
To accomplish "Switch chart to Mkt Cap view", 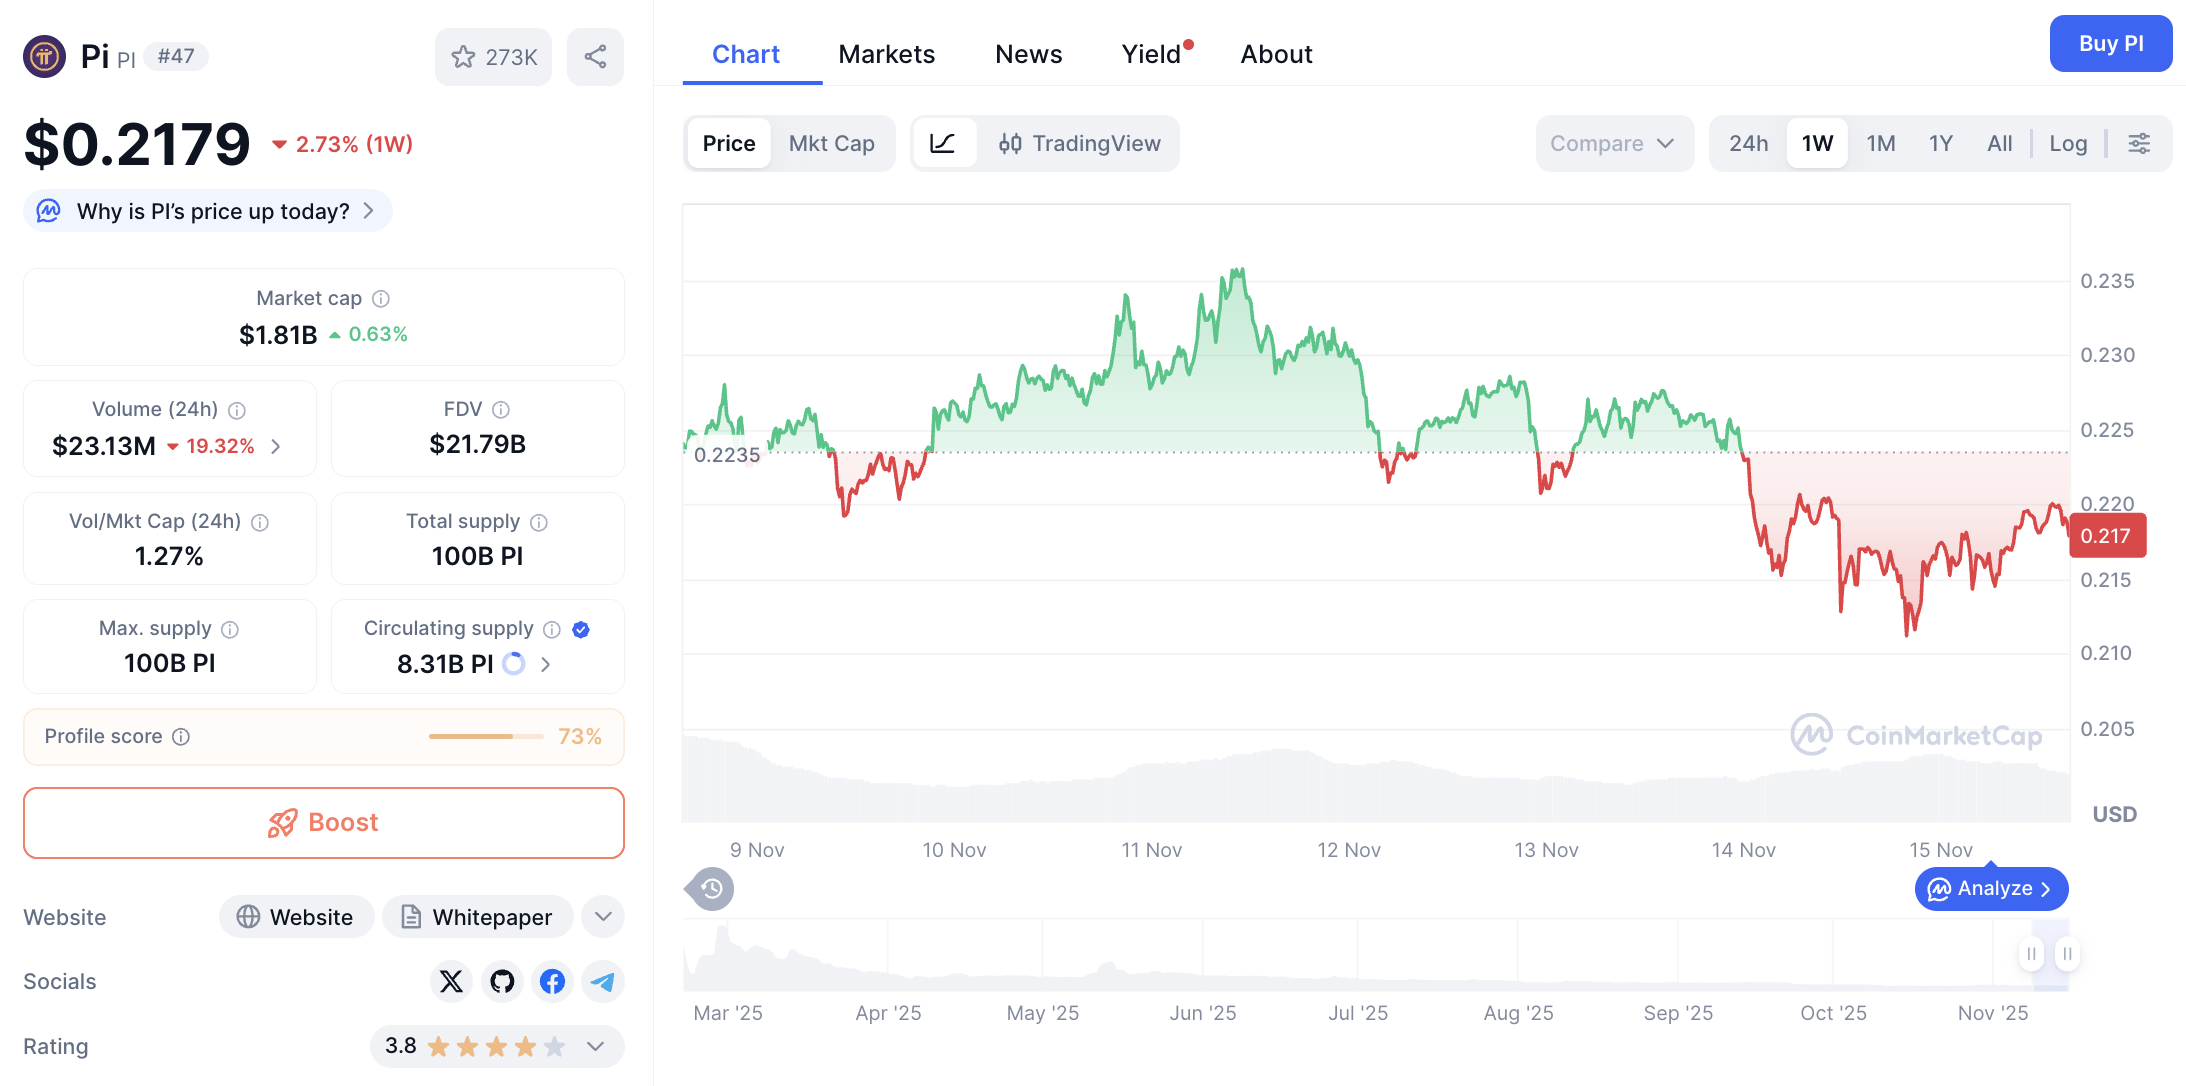I will (x=831, y=143).
